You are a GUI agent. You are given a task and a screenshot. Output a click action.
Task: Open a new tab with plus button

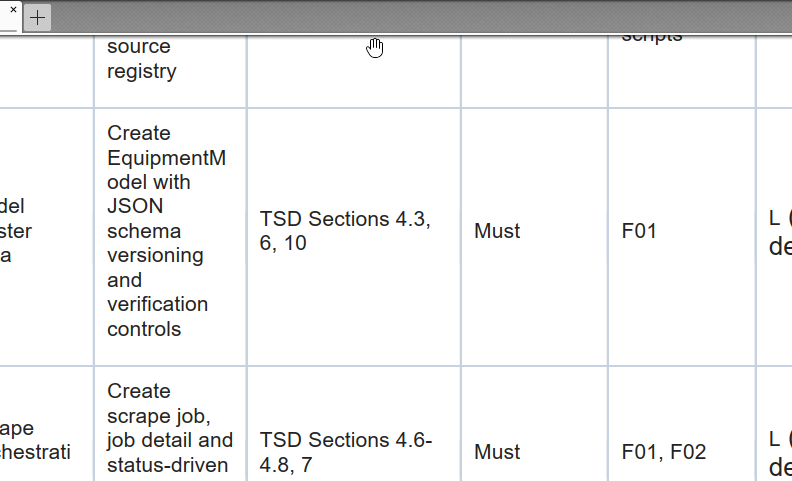(37, 18)
